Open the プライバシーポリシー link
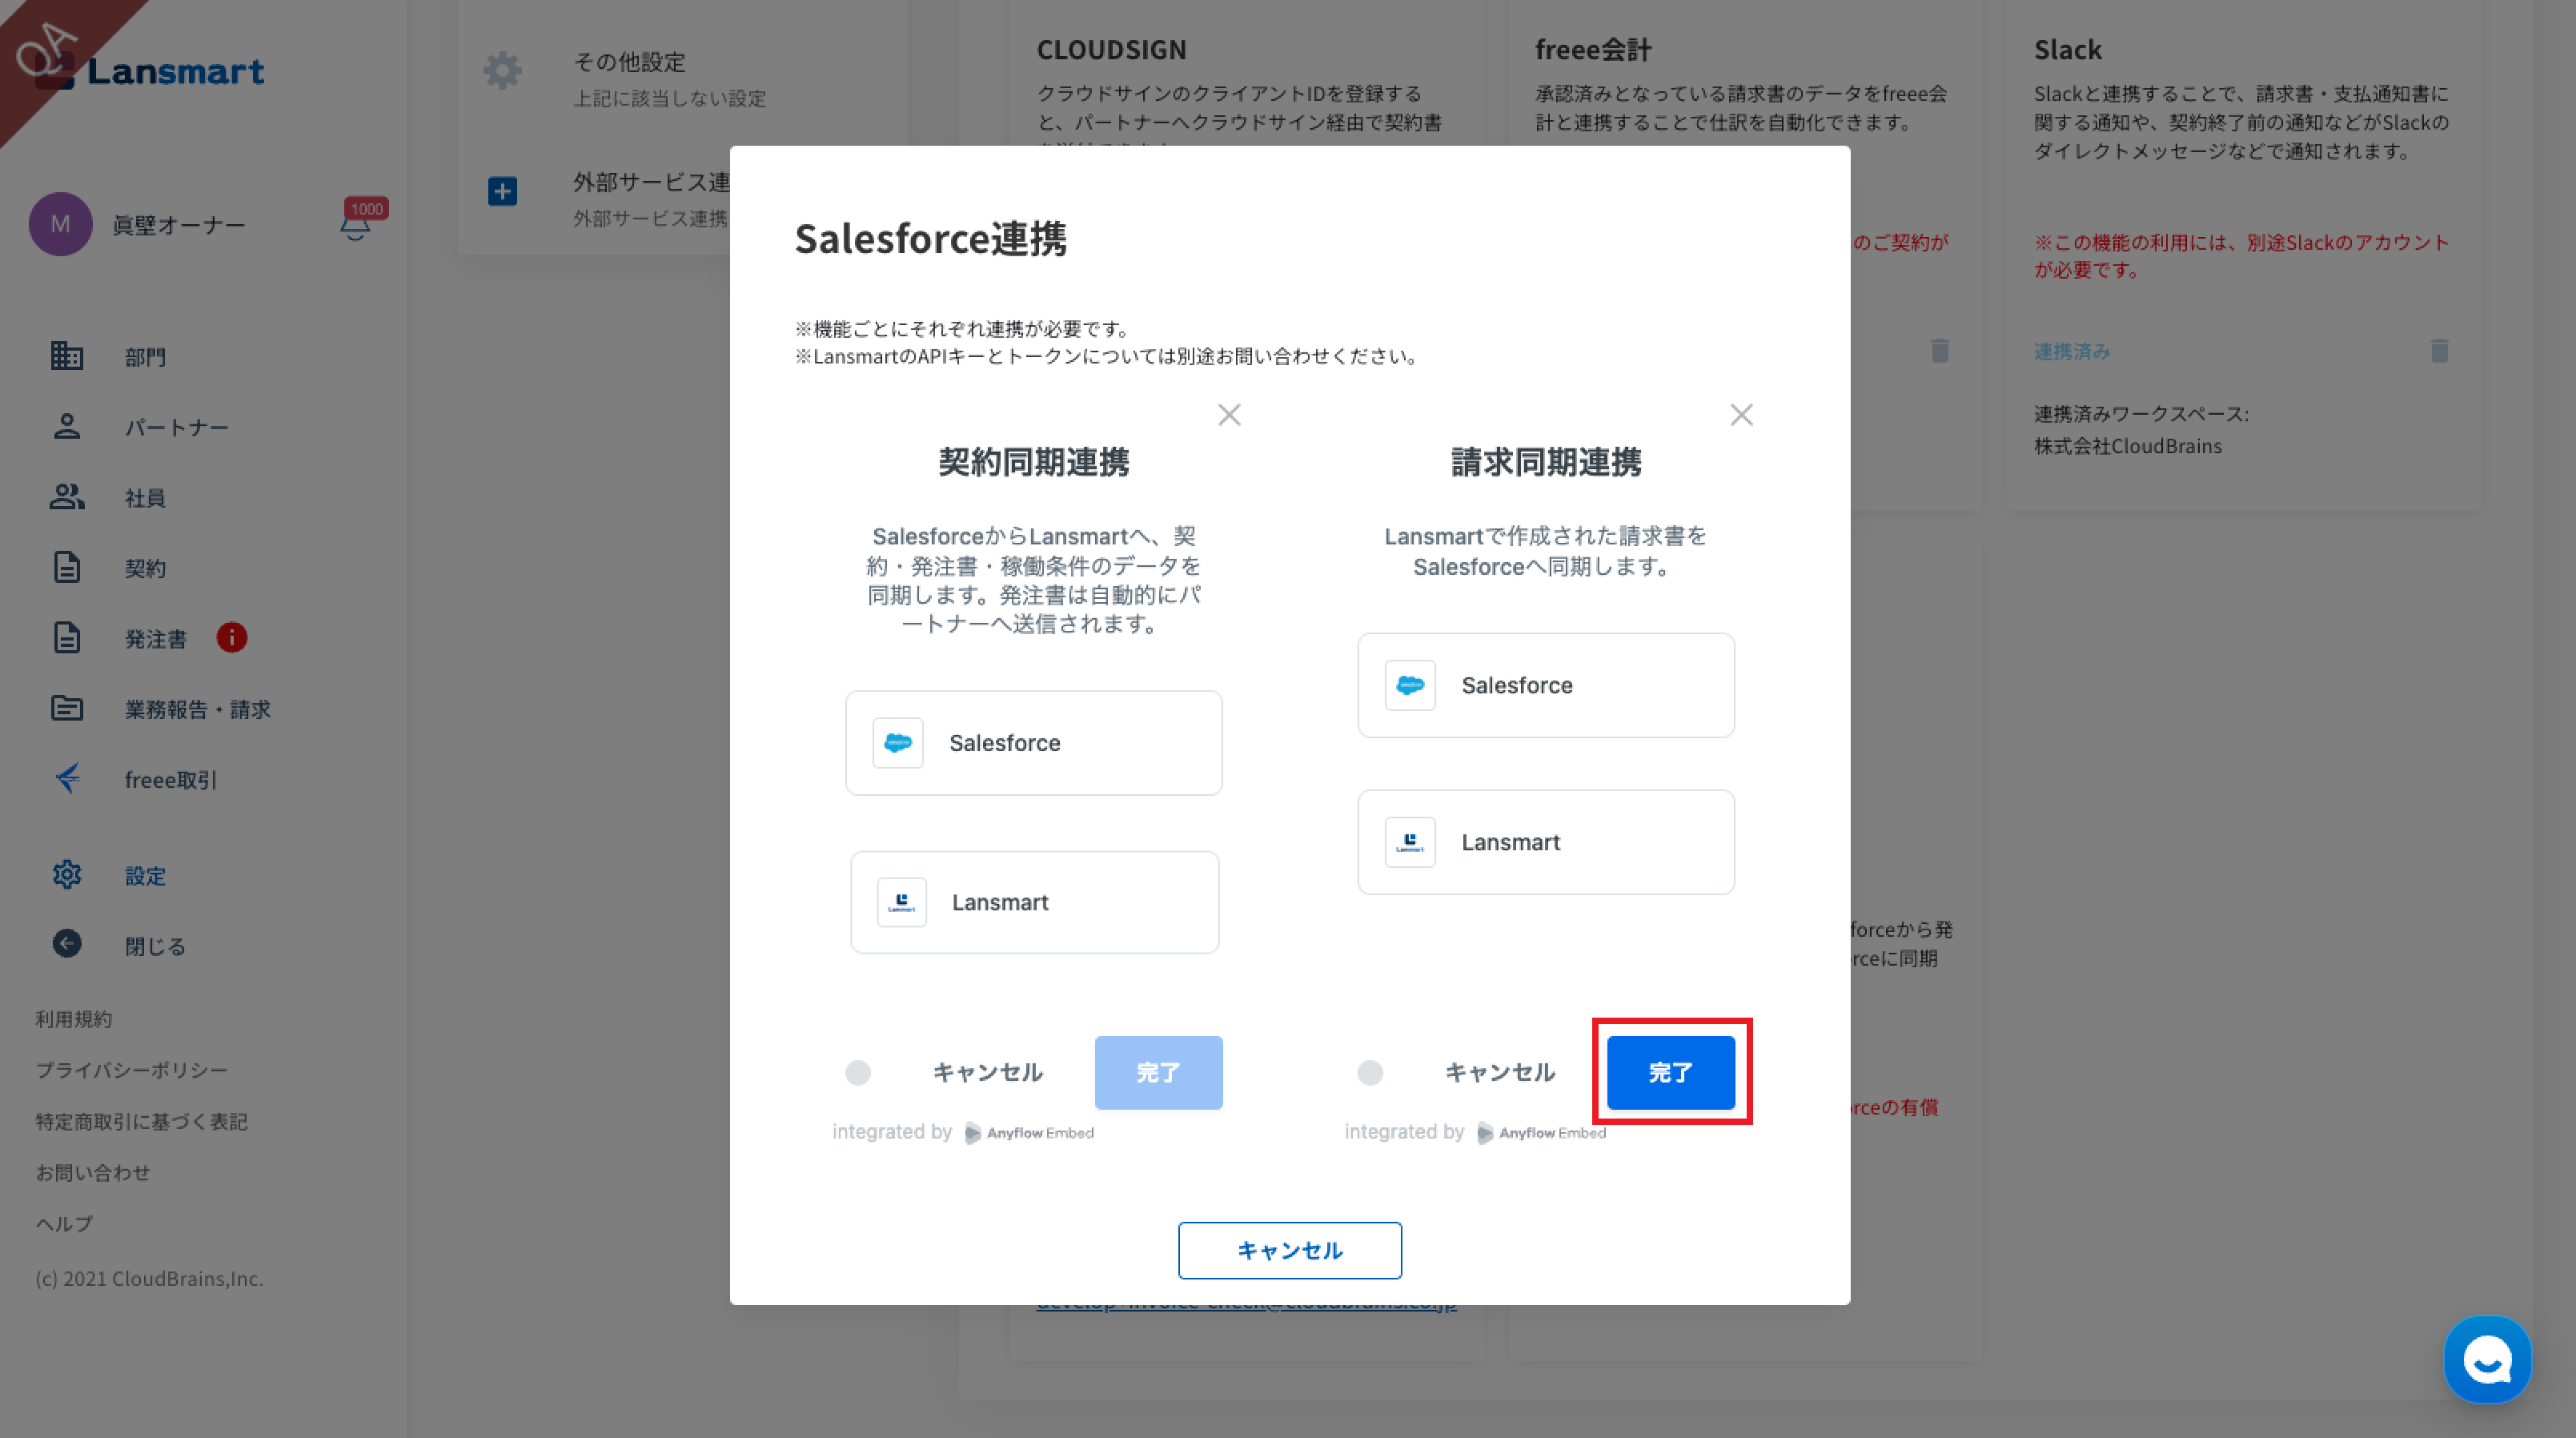2576x1438 pixels. point(132,1070)
